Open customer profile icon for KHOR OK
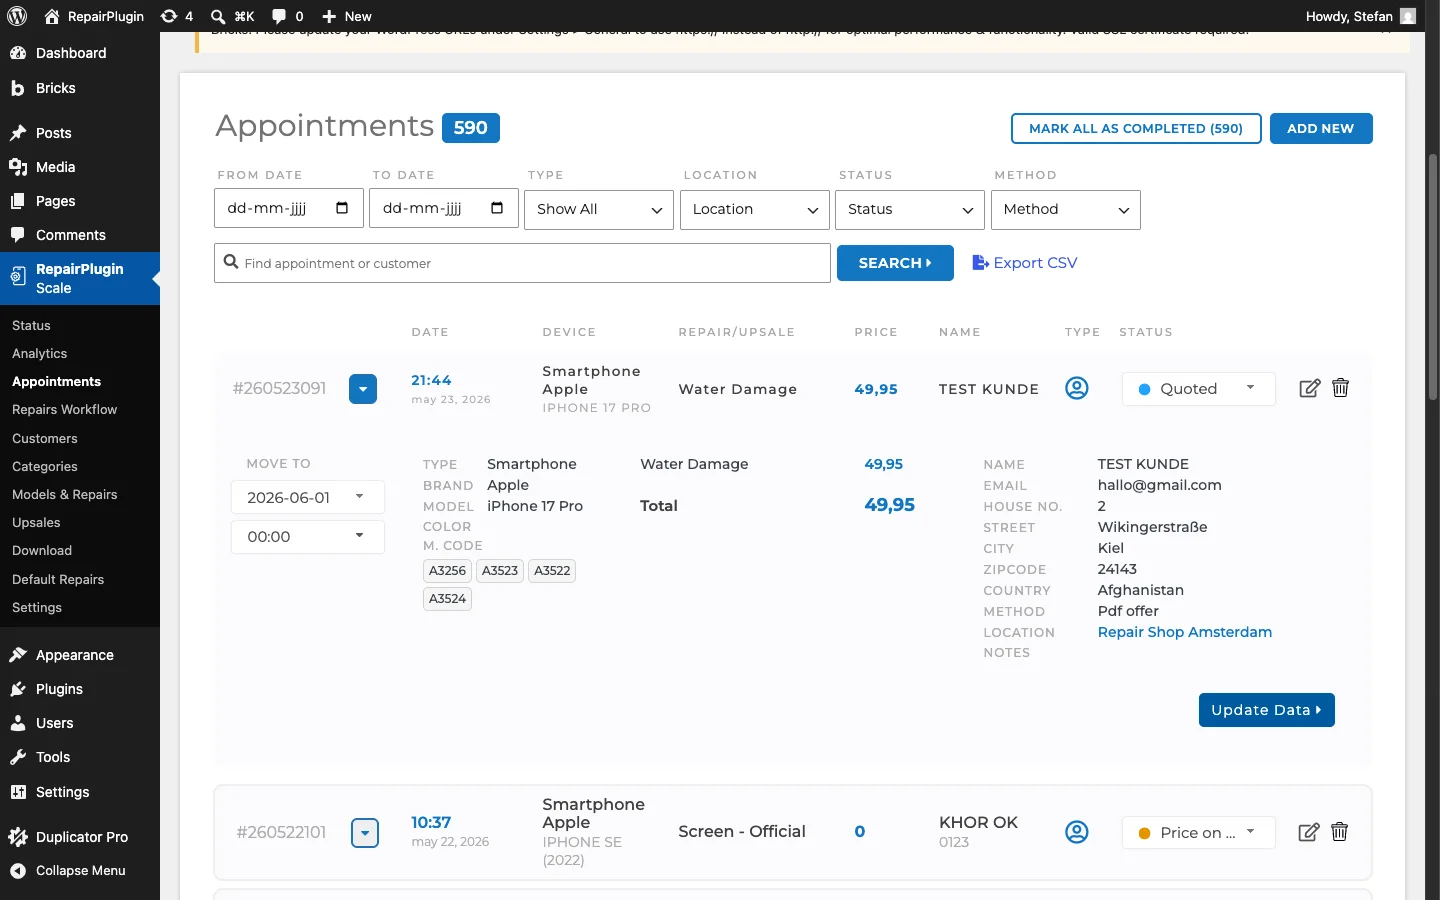Image resolution: width=1440 pixels, height=900 pixels. [x=1077, y=832]
